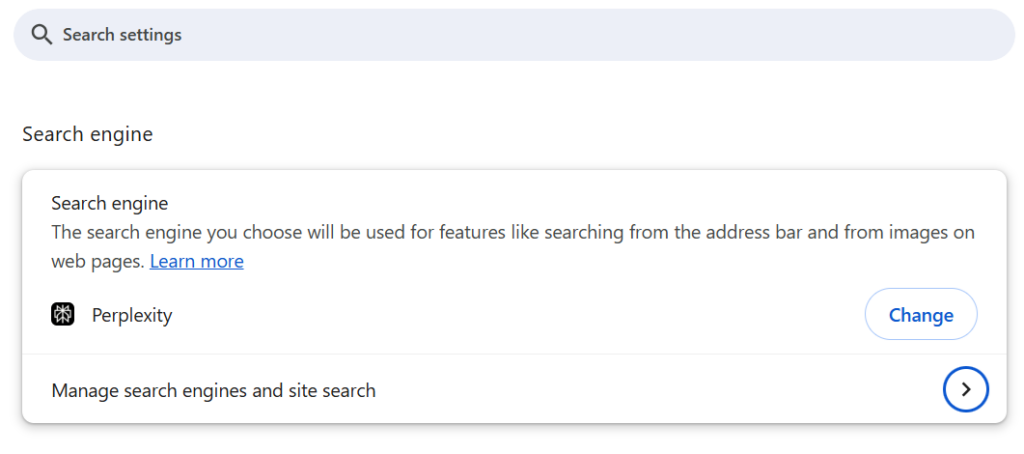Click the magnifying glass search icon

tap(42, 35)
